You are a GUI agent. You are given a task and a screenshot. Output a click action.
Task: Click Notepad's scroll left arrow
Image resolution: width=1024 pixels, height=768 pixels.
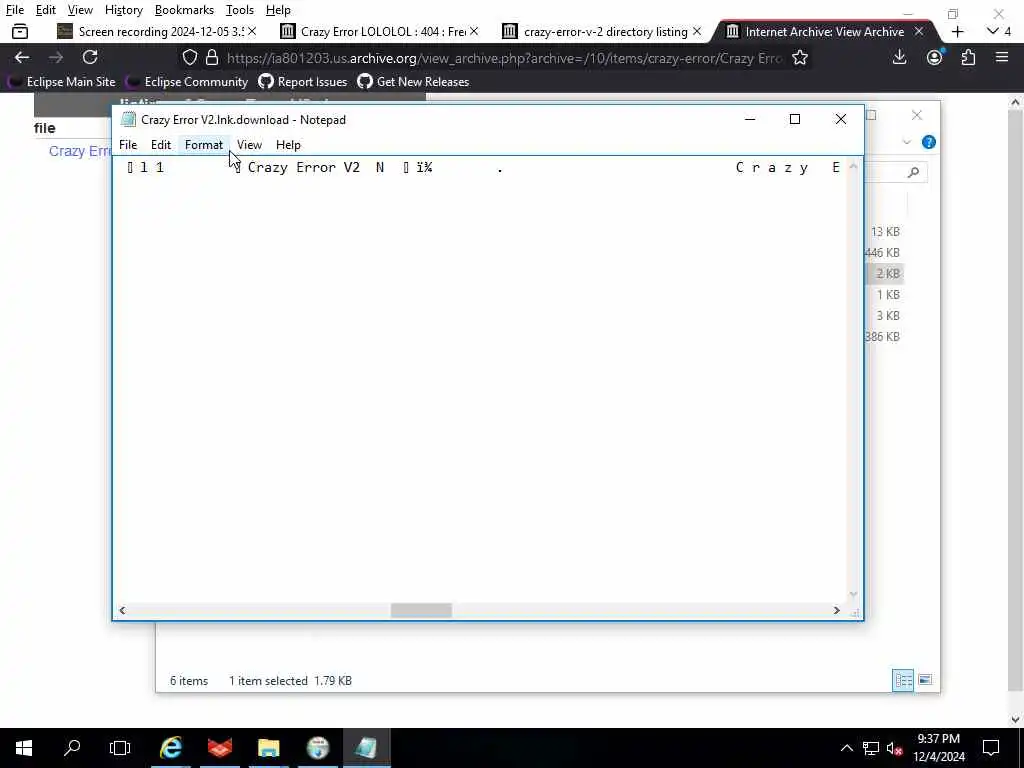(122, 610)
